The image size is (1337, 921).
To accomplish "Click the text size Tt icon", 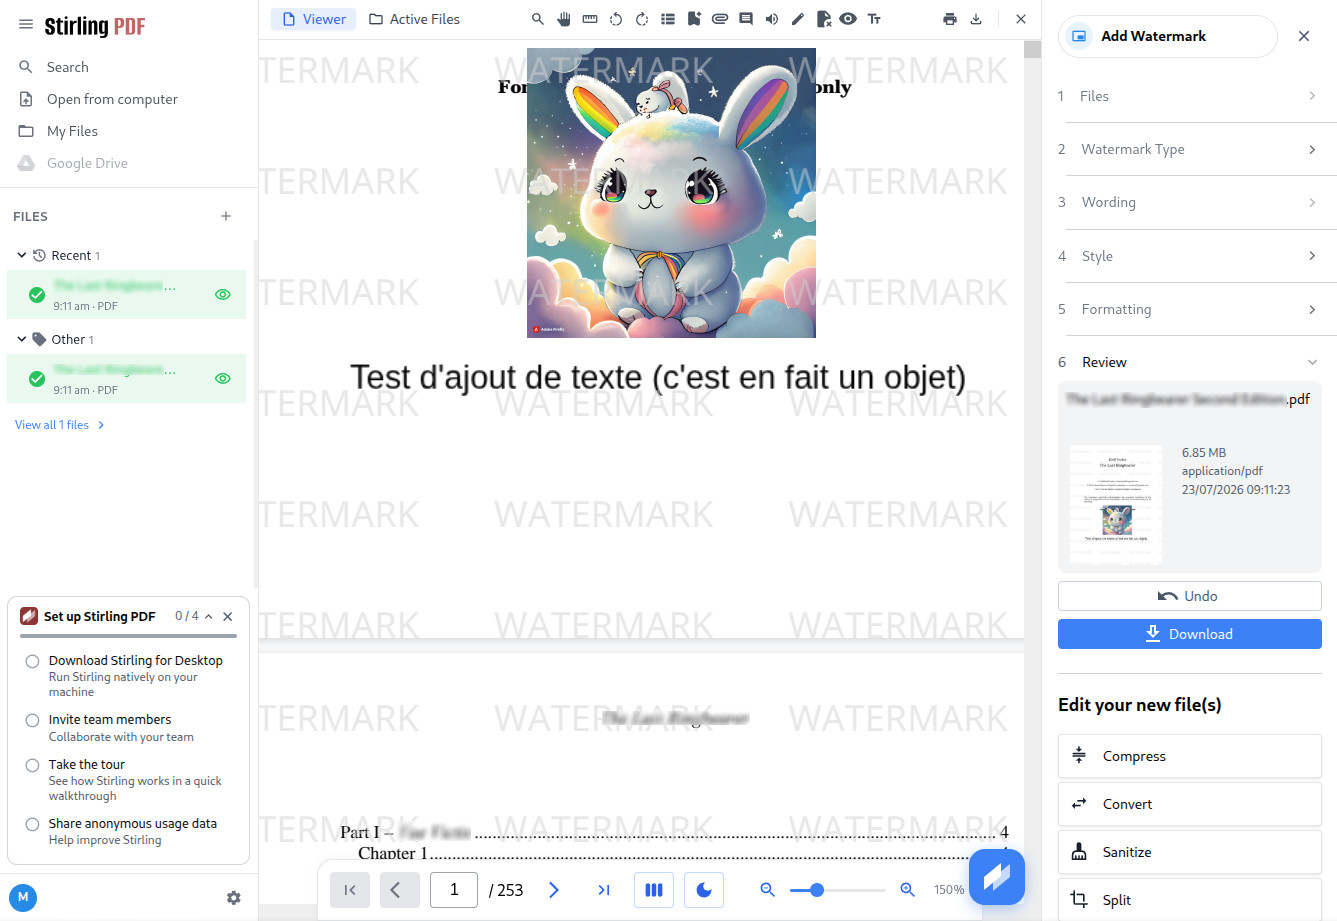I will (874, 19).
